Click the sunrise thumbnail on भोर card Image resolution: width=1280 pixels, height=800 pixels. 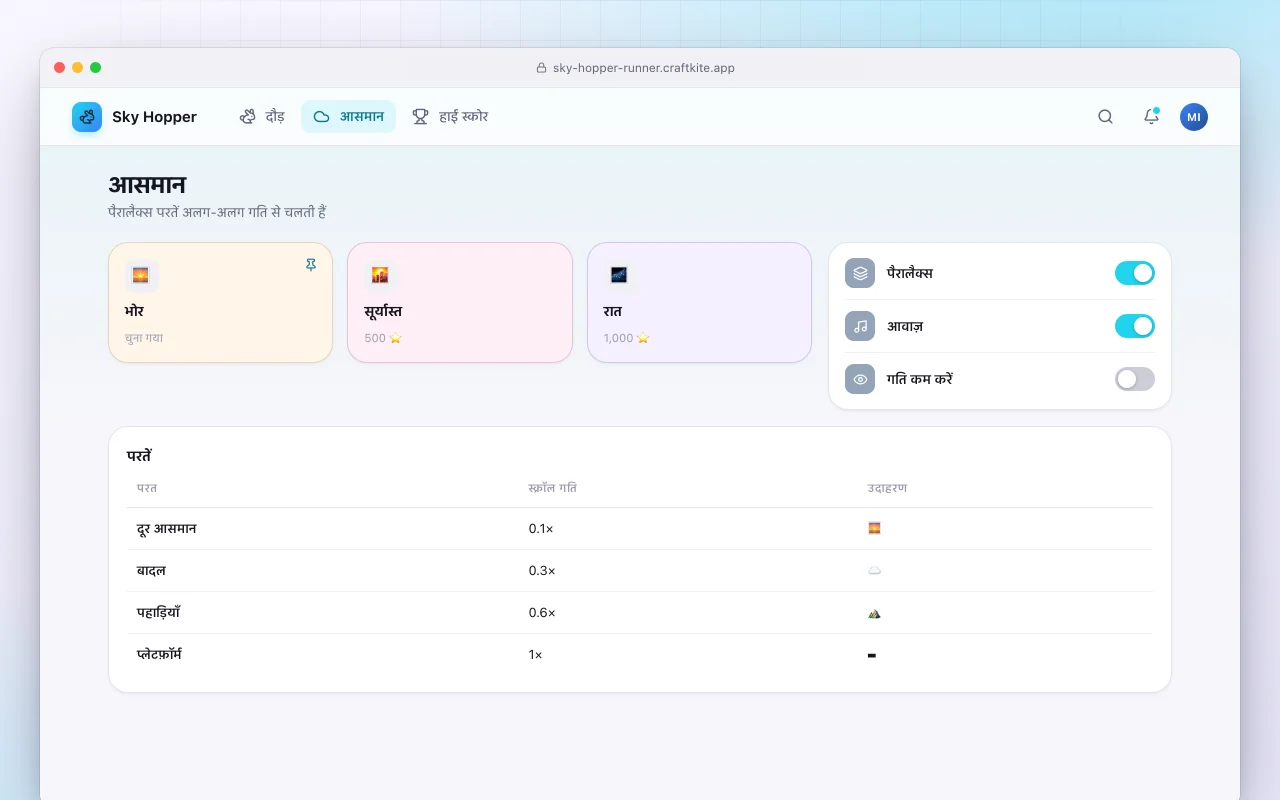click(141, 275)
